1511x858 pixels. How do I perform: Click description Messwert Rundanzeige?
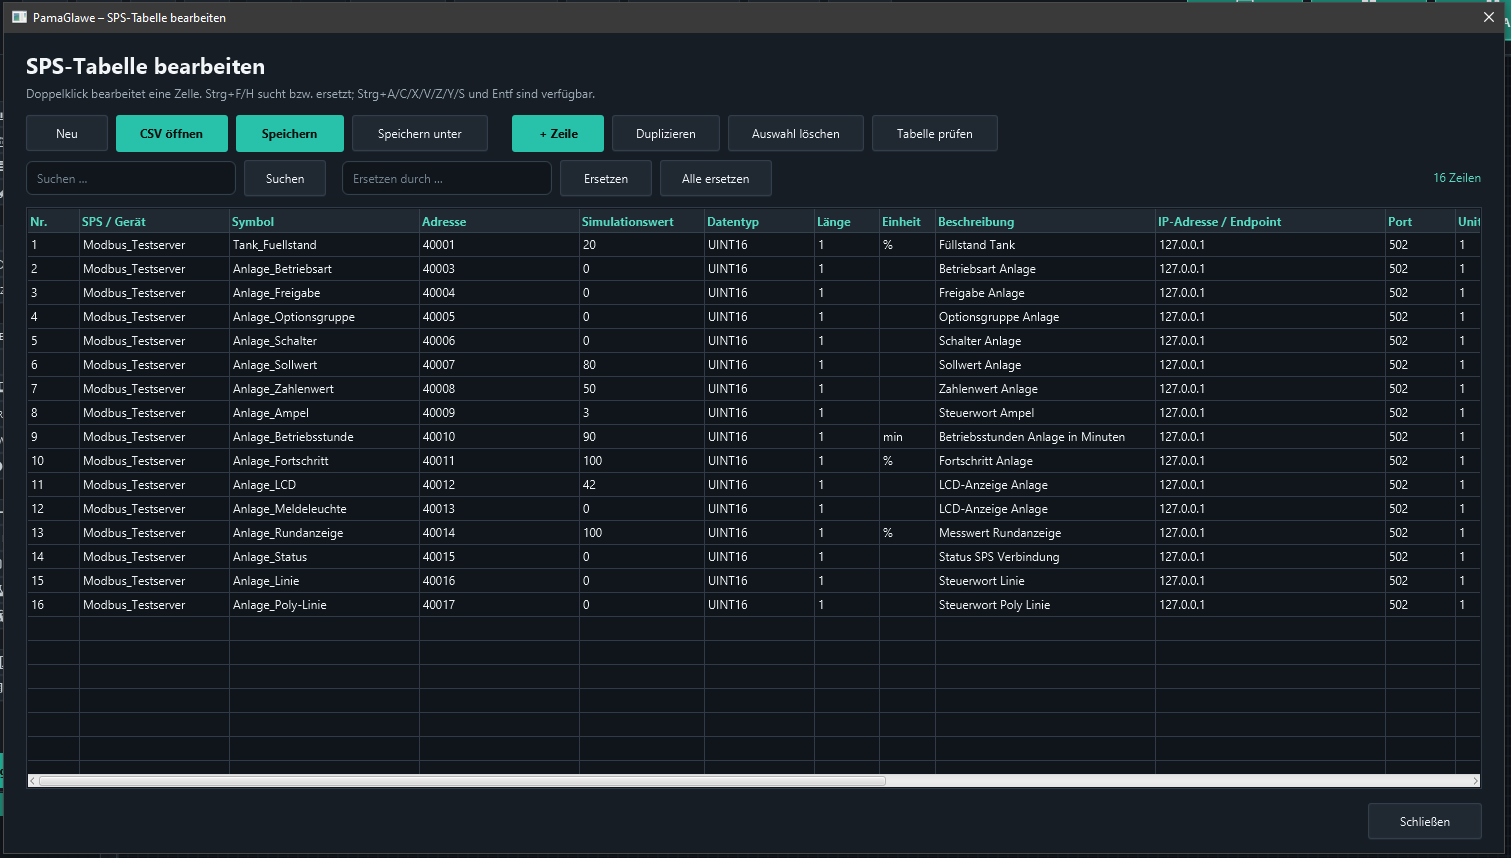[1045, 533]
